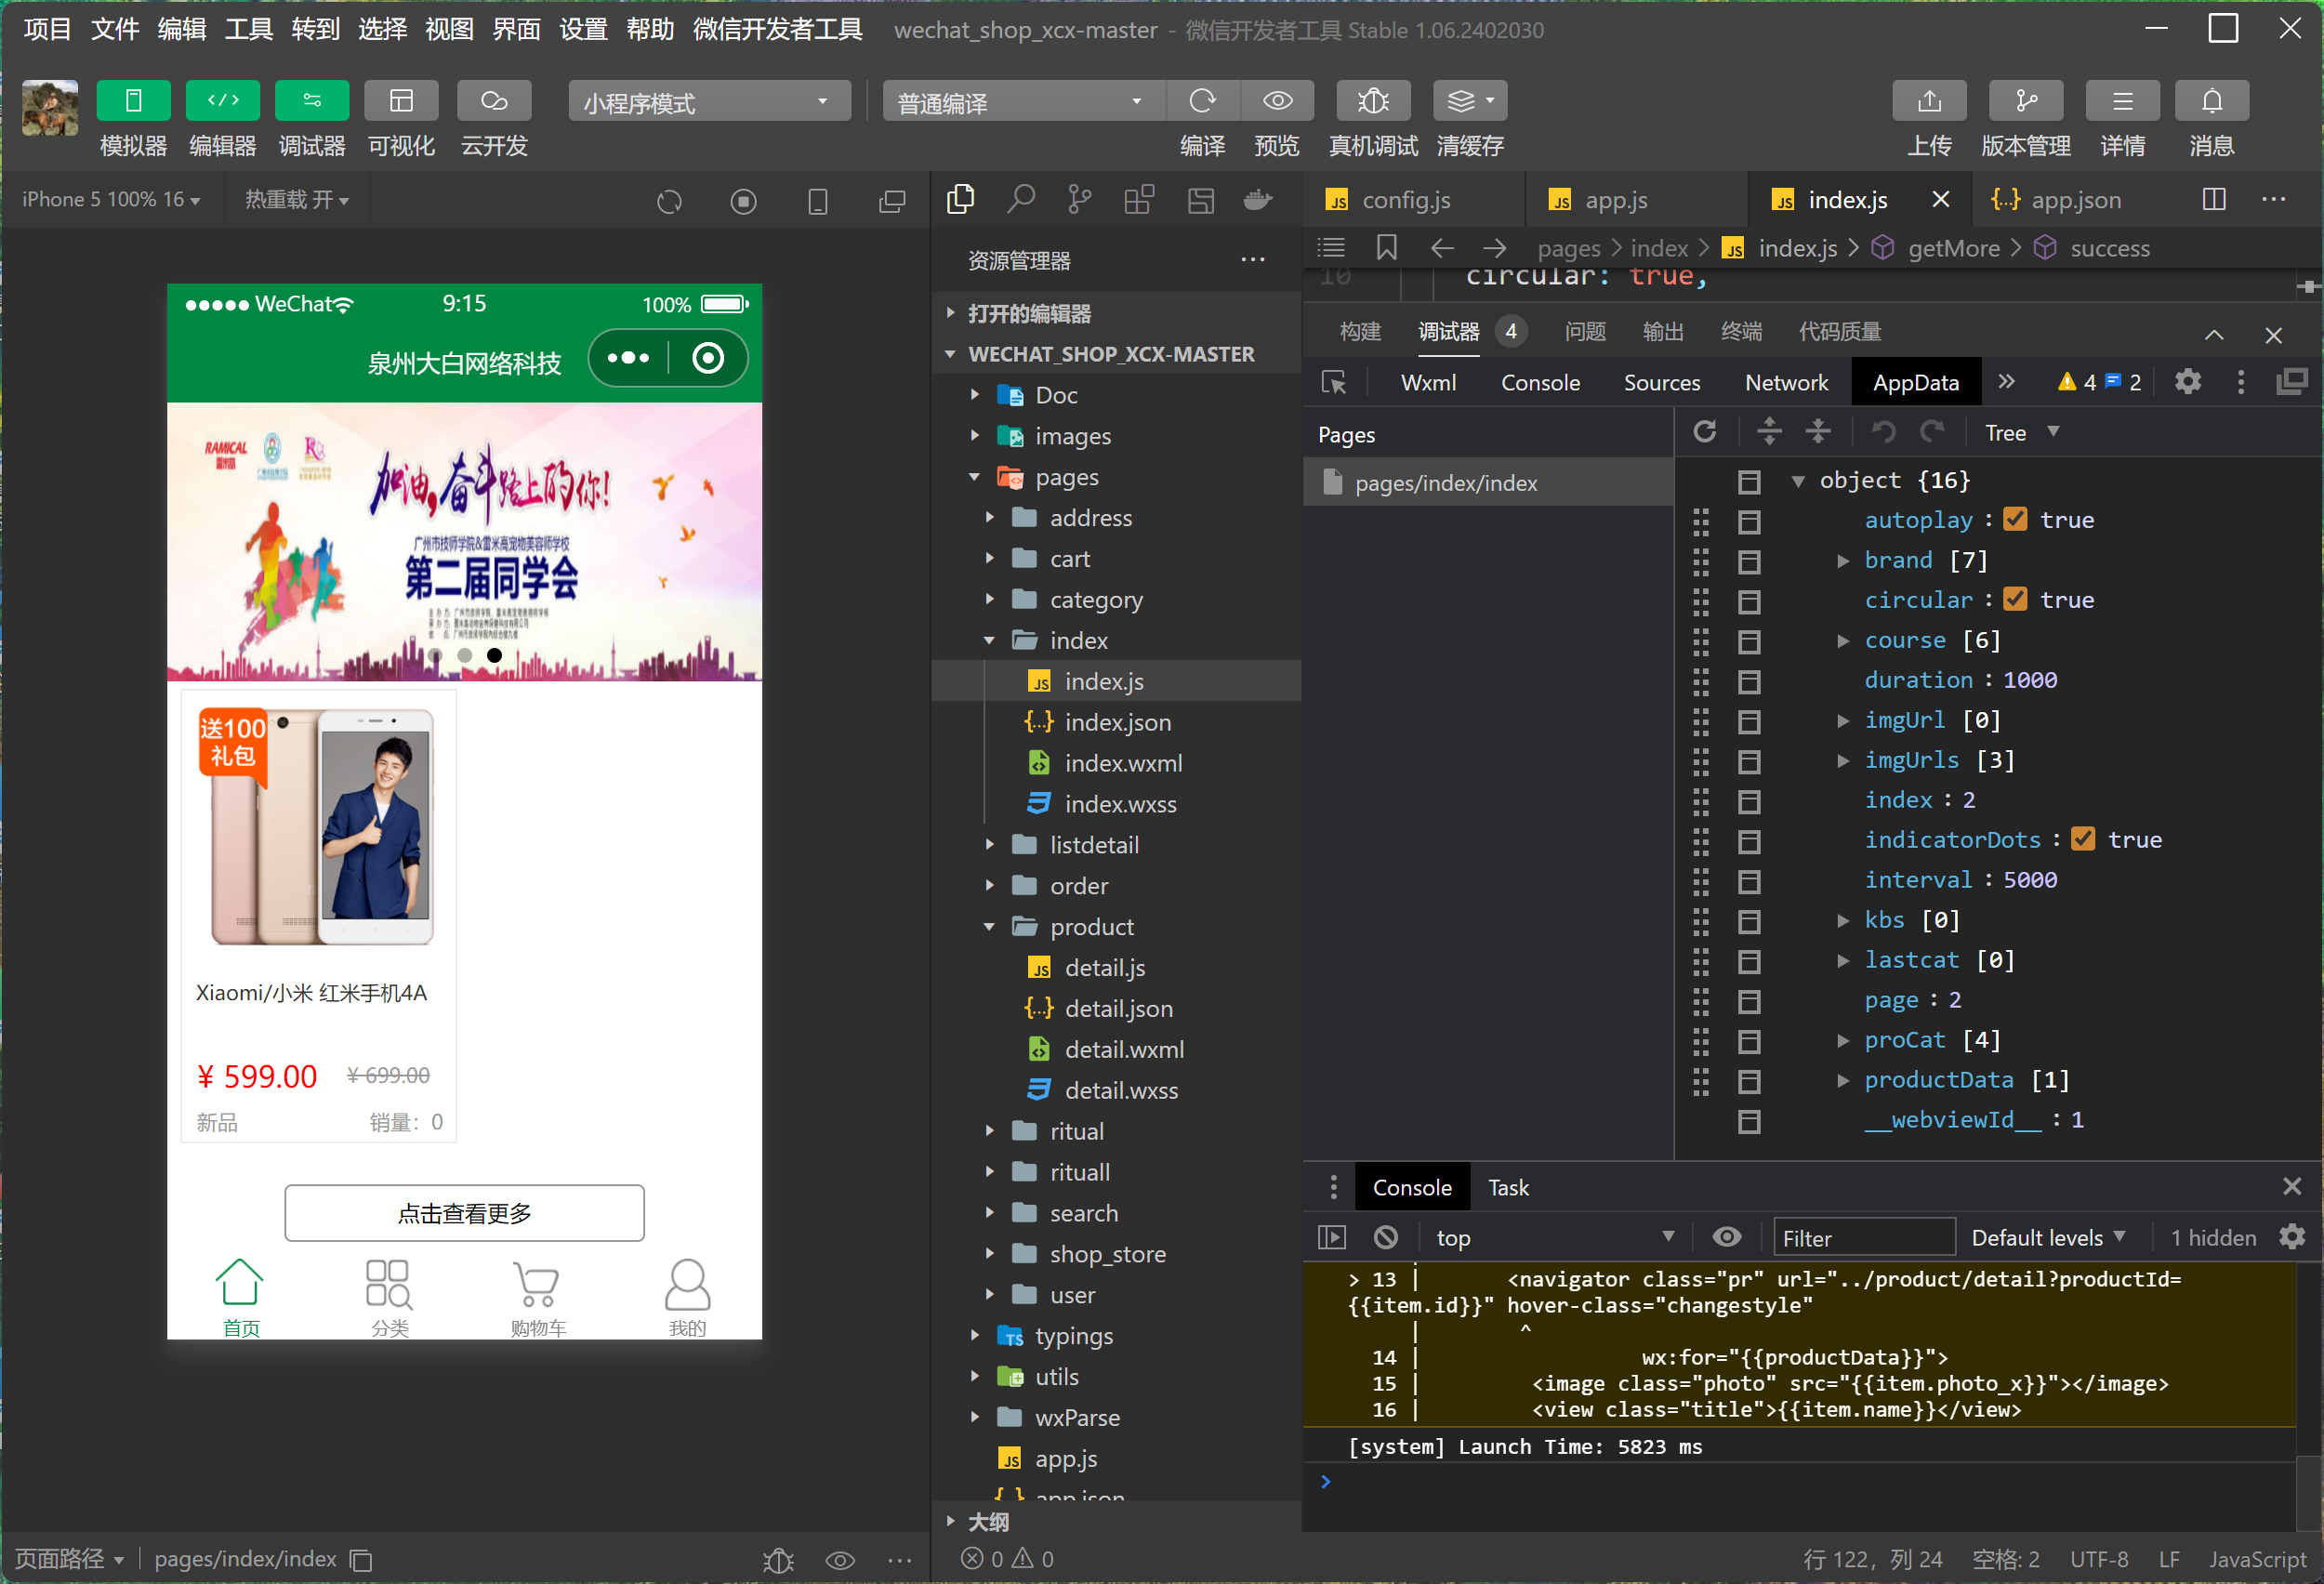Screen dimensions: 2324x1584
Task: Click the index.js file in file tree
Action: tap(1099, 681)
